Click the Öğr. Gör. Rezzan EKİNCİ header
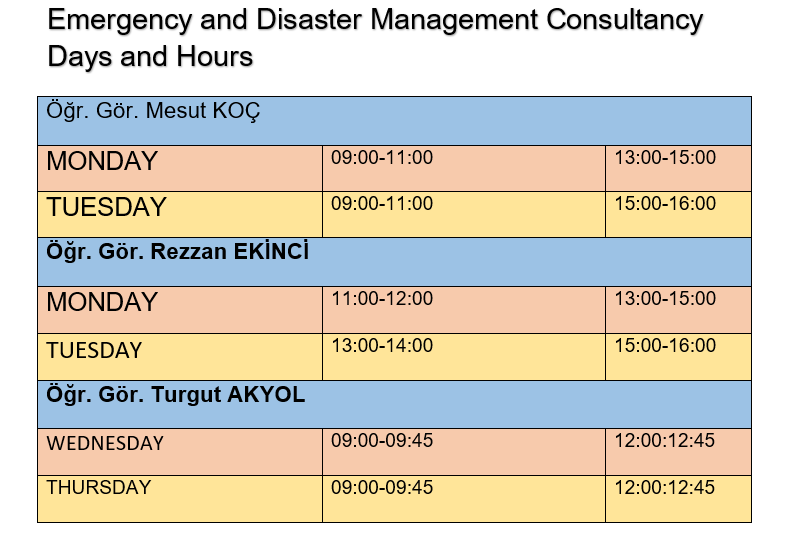 click(177, 252)
